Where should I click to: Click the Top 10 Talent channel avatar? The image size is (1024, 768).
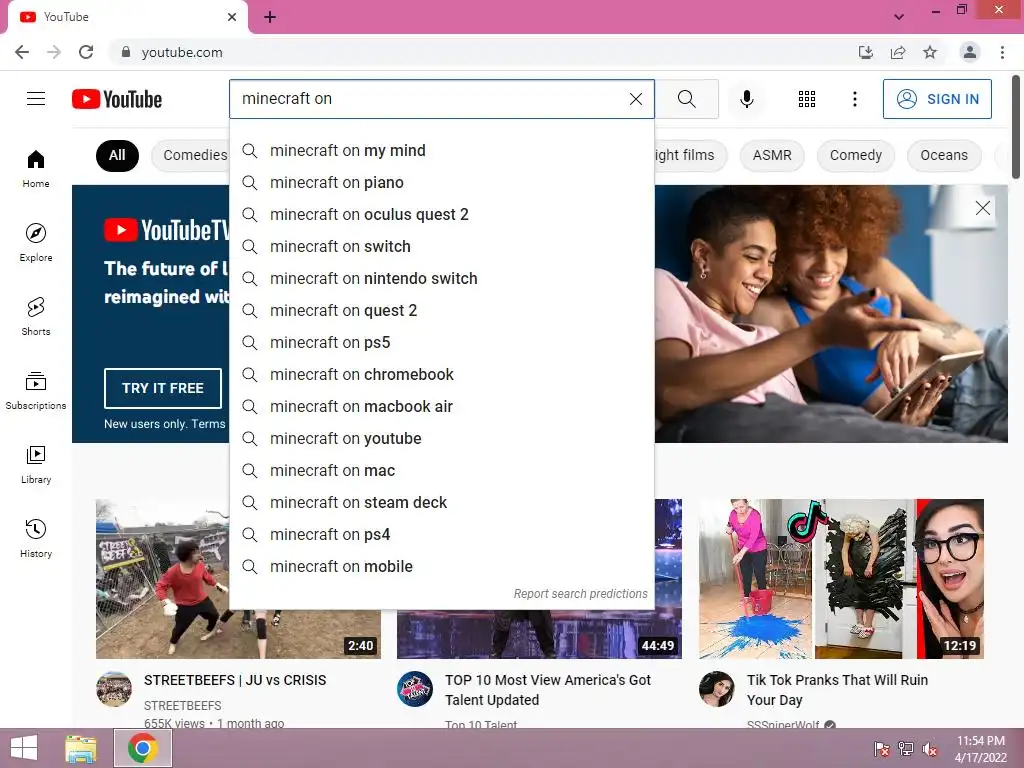tap(415, 689)
